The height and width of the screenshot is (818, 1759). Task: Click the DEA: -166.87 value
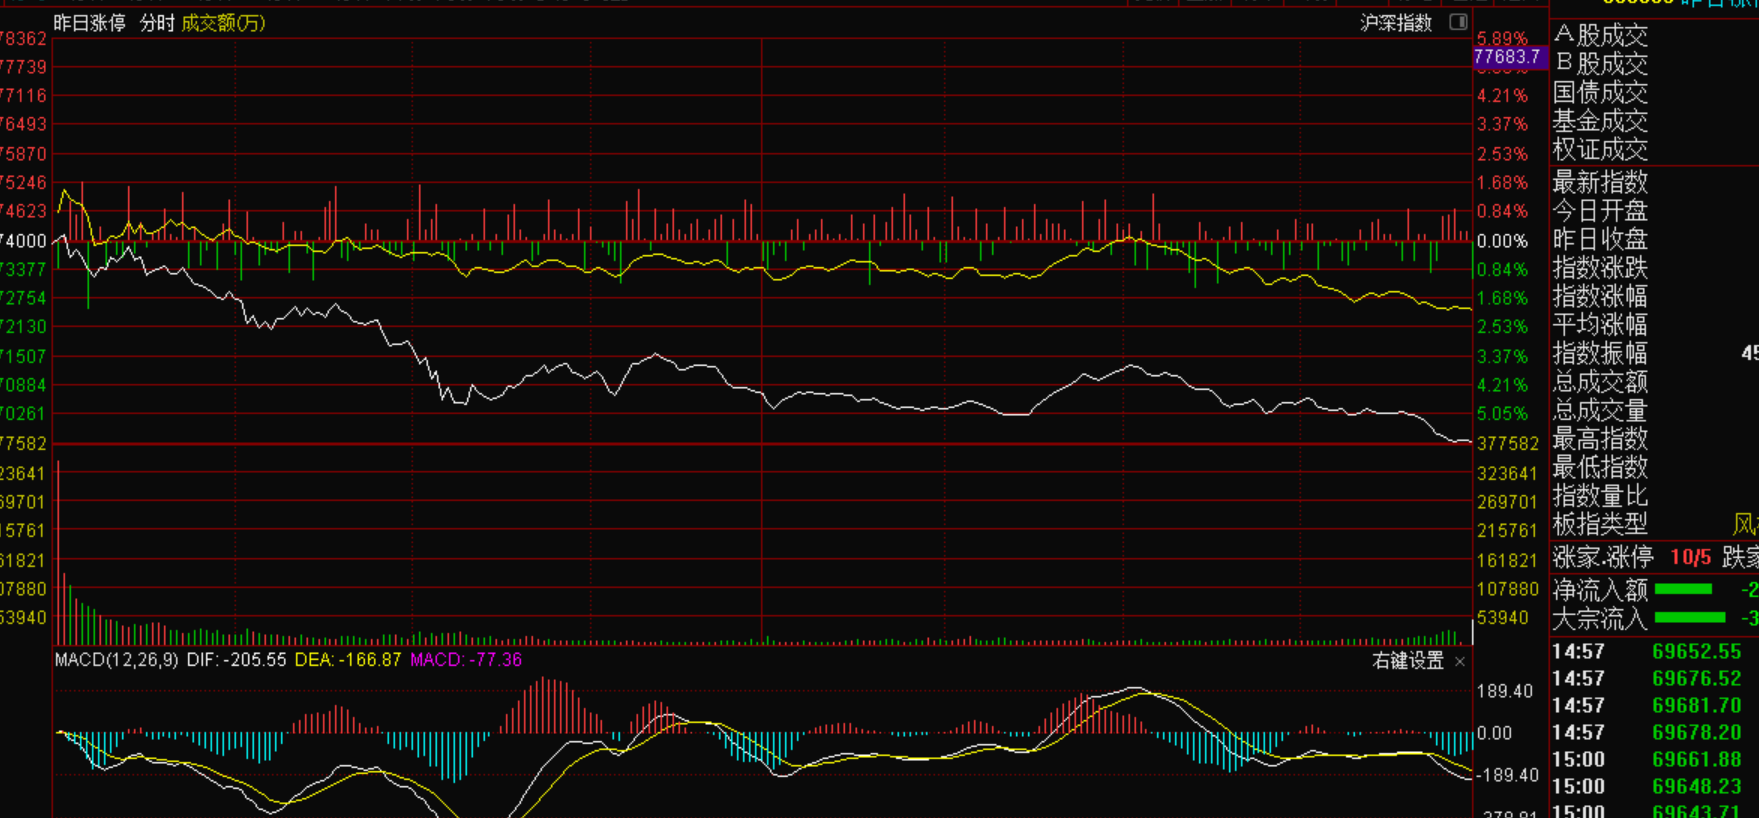(348, 660)
